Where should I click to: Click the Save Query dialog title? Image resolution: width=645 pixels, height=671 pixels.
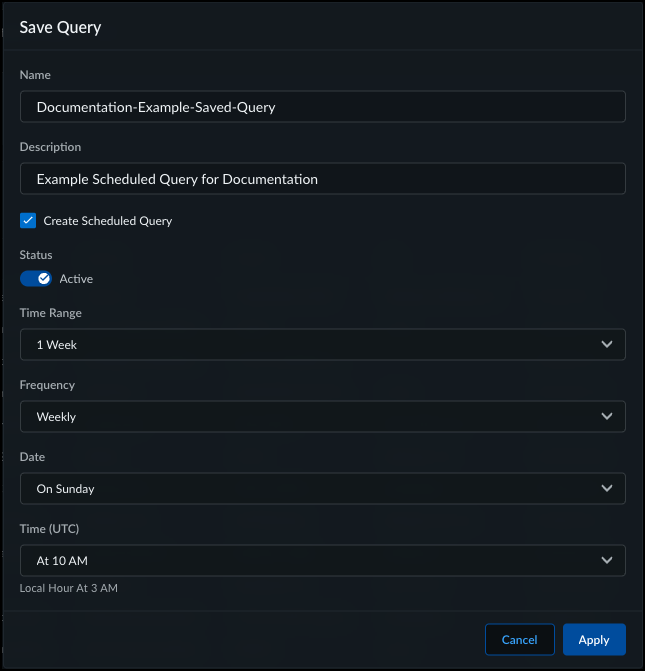pos(60,27)
